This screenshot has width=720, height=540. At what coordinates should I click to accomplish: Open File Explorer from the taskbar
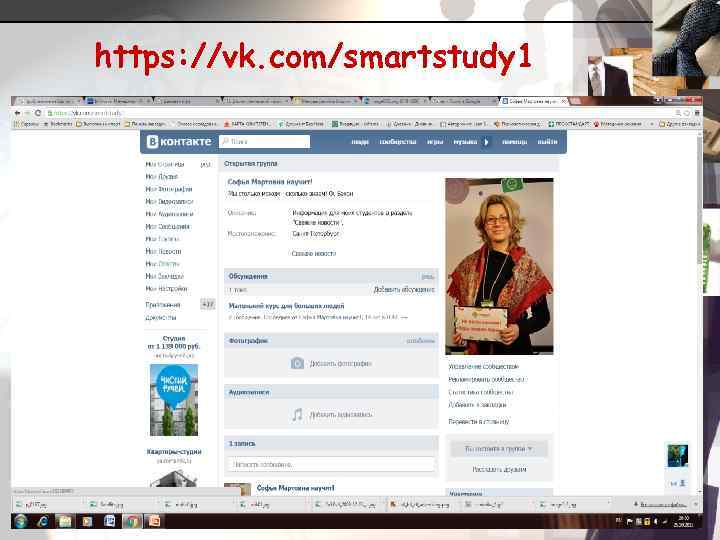(x=65, y=521)
